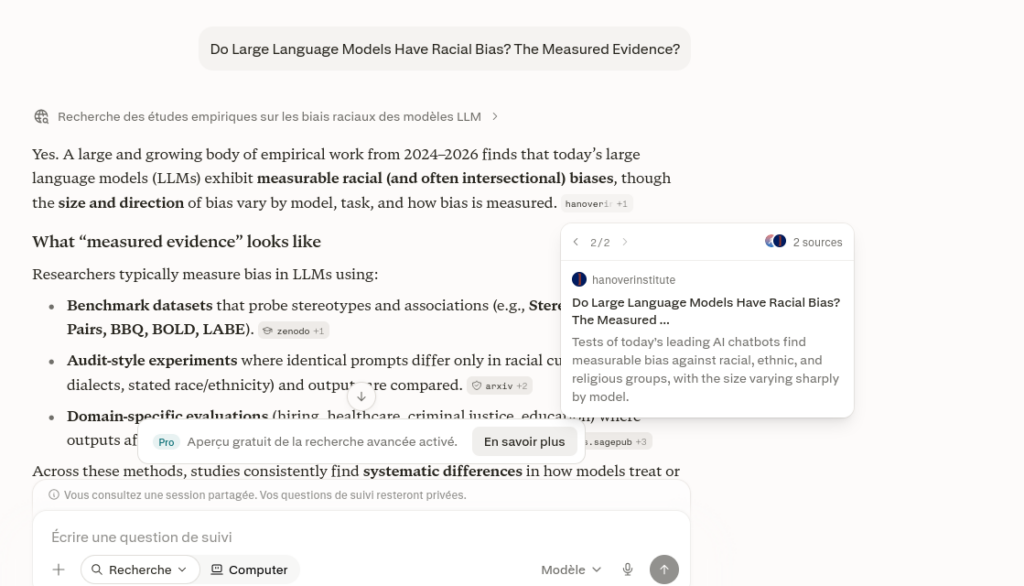Go to next source with right chevron
The width and height of the screenshot is (1024, 586).
click(x=625, y=242)
